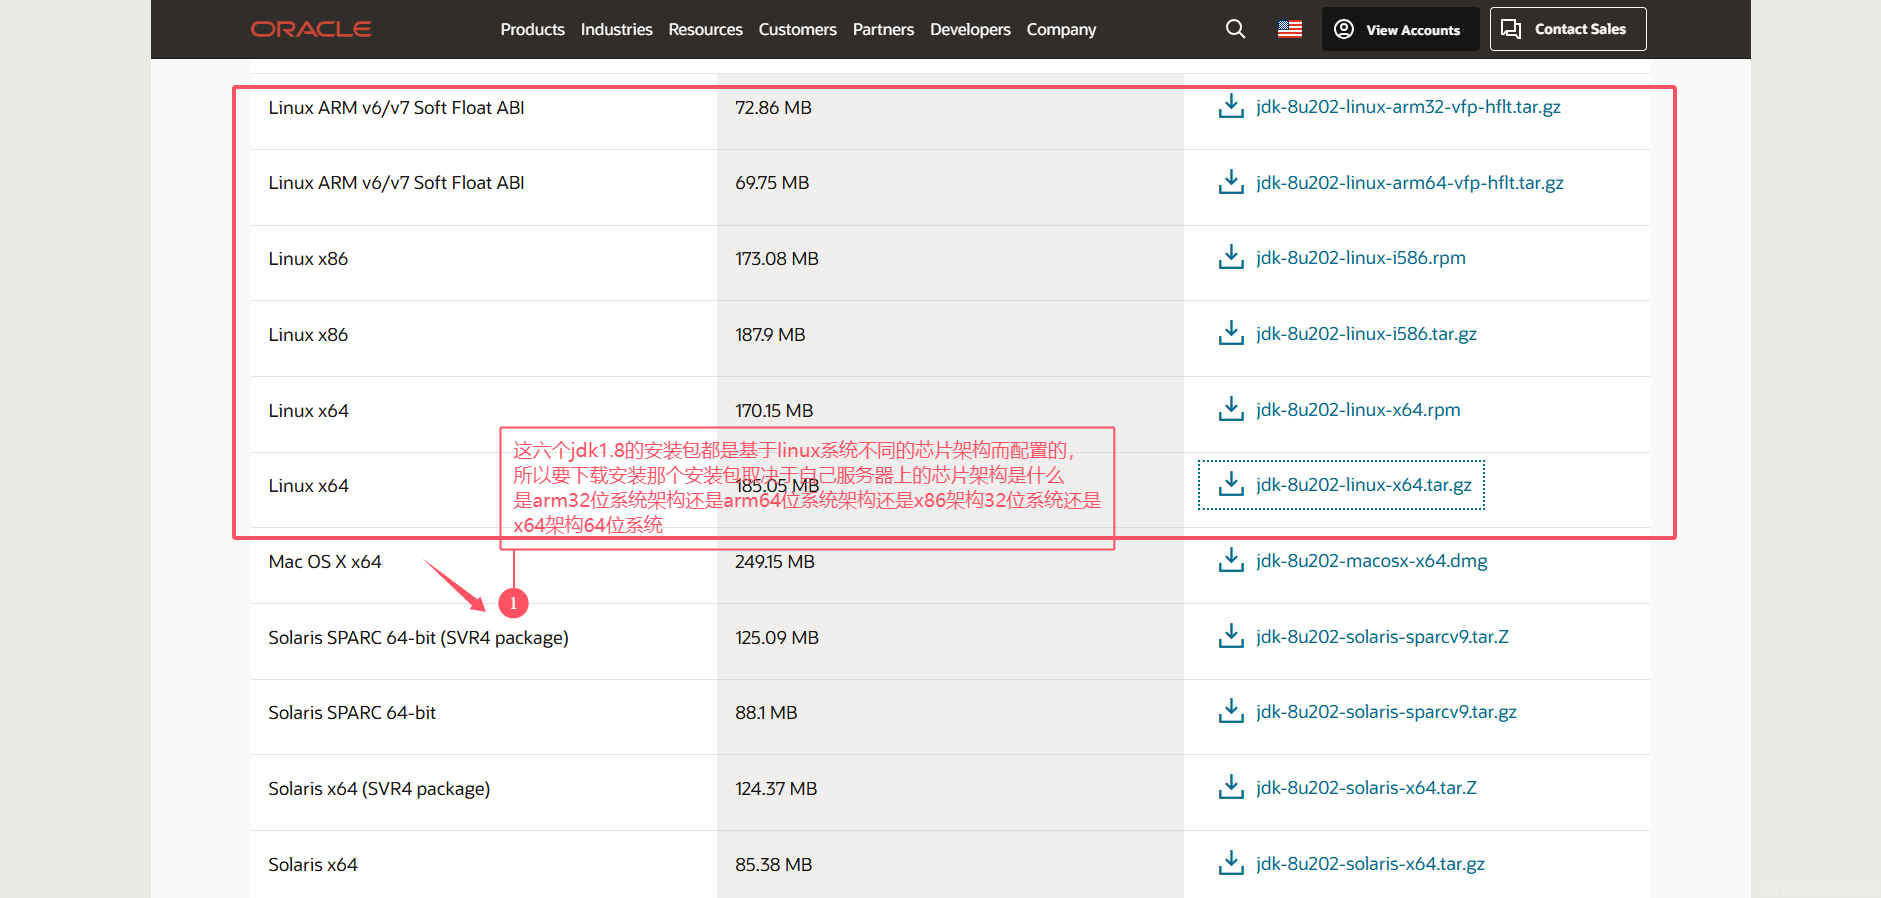Download jdk-8u202-solaris-sparcv9.tar.gz link
The width and height of the screenshot is (1881, 898).
pyautogui.click(x=1386, y=711)
